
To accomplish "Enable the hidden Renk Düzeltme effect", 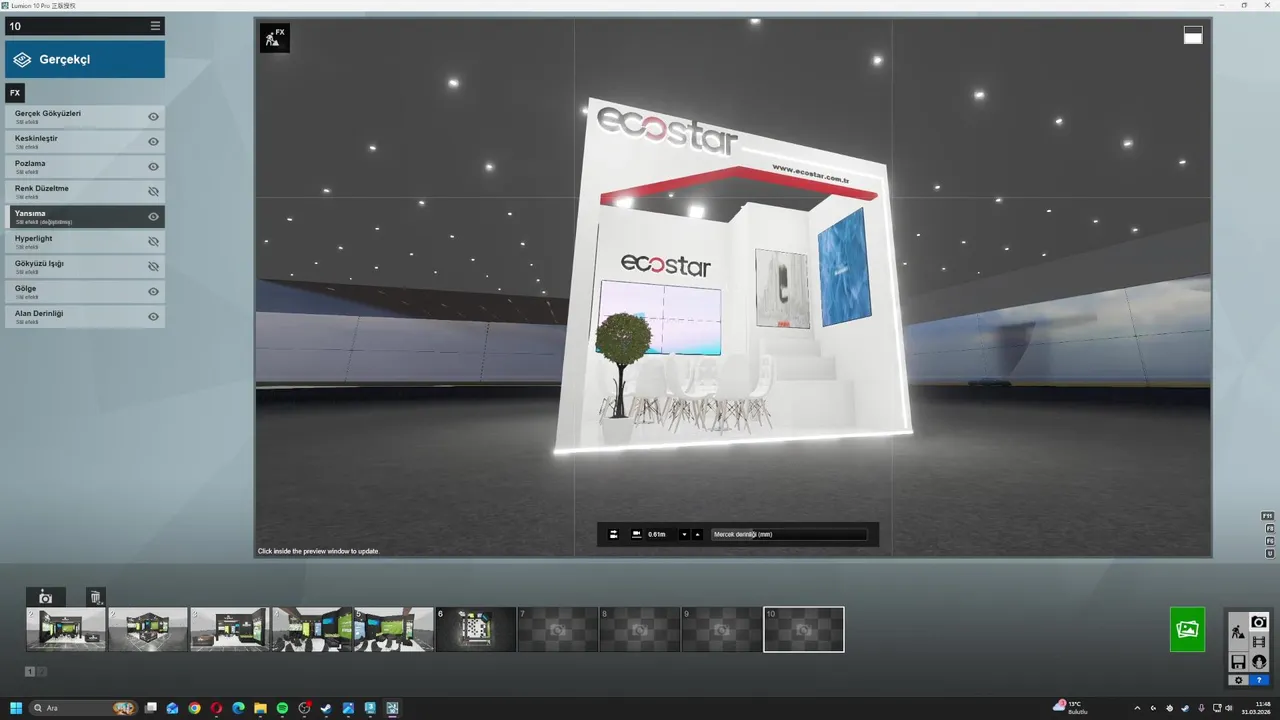I will (x=154, y=192).
